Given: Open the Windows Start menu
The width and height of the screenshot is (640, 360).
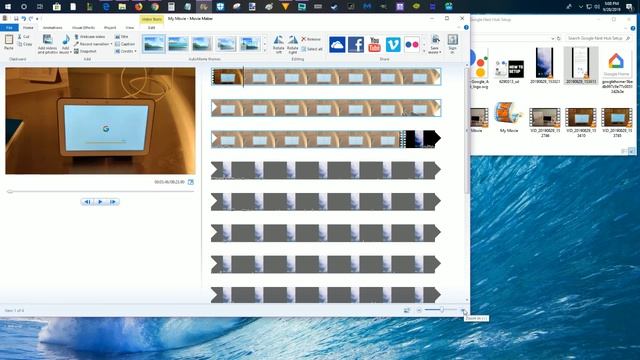Looking at the screenshot, I should click(x=8, y=7).
